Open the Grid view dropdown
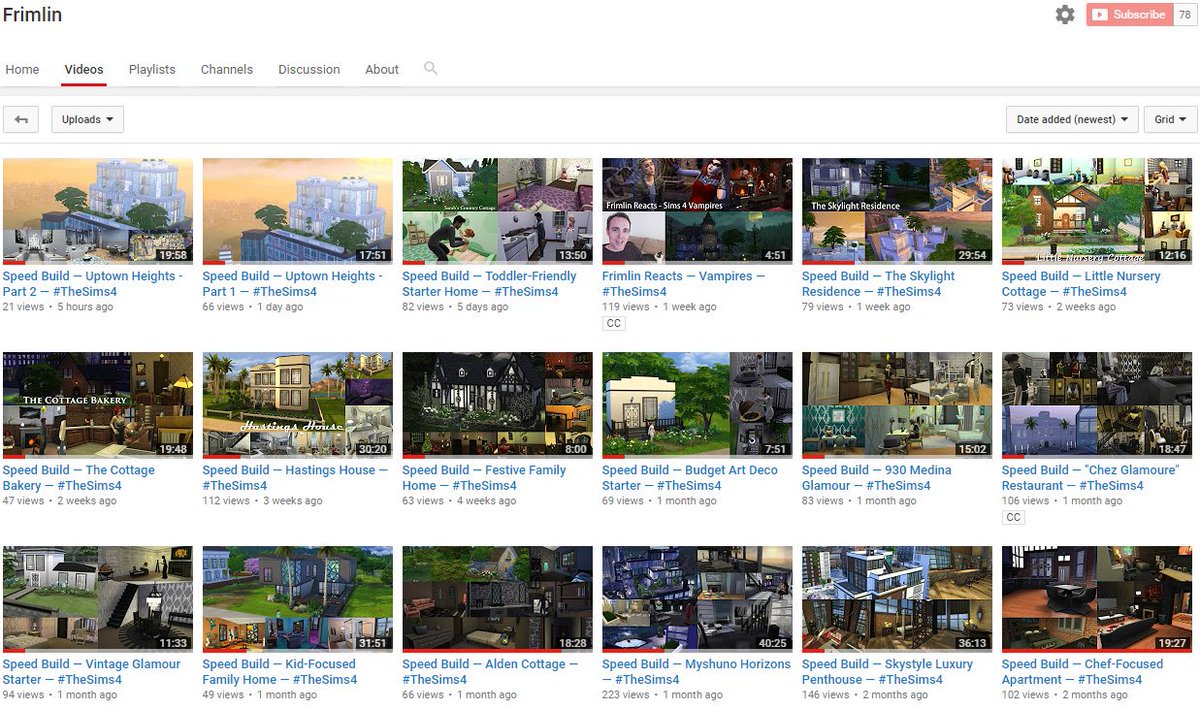 1170,119
